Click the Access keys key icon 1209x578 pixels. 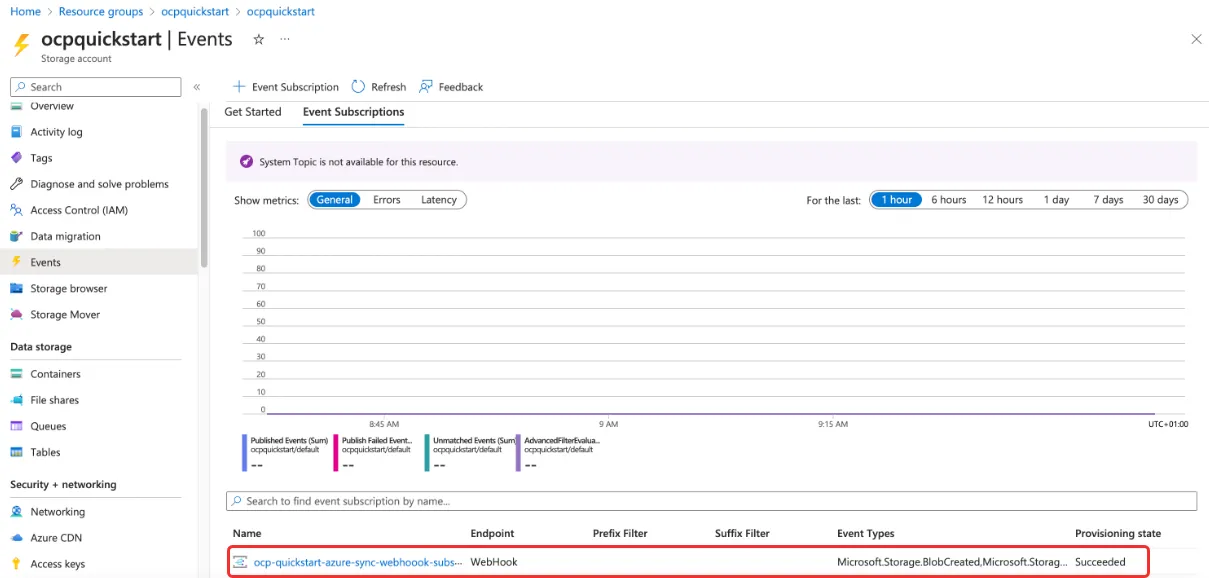16,564
